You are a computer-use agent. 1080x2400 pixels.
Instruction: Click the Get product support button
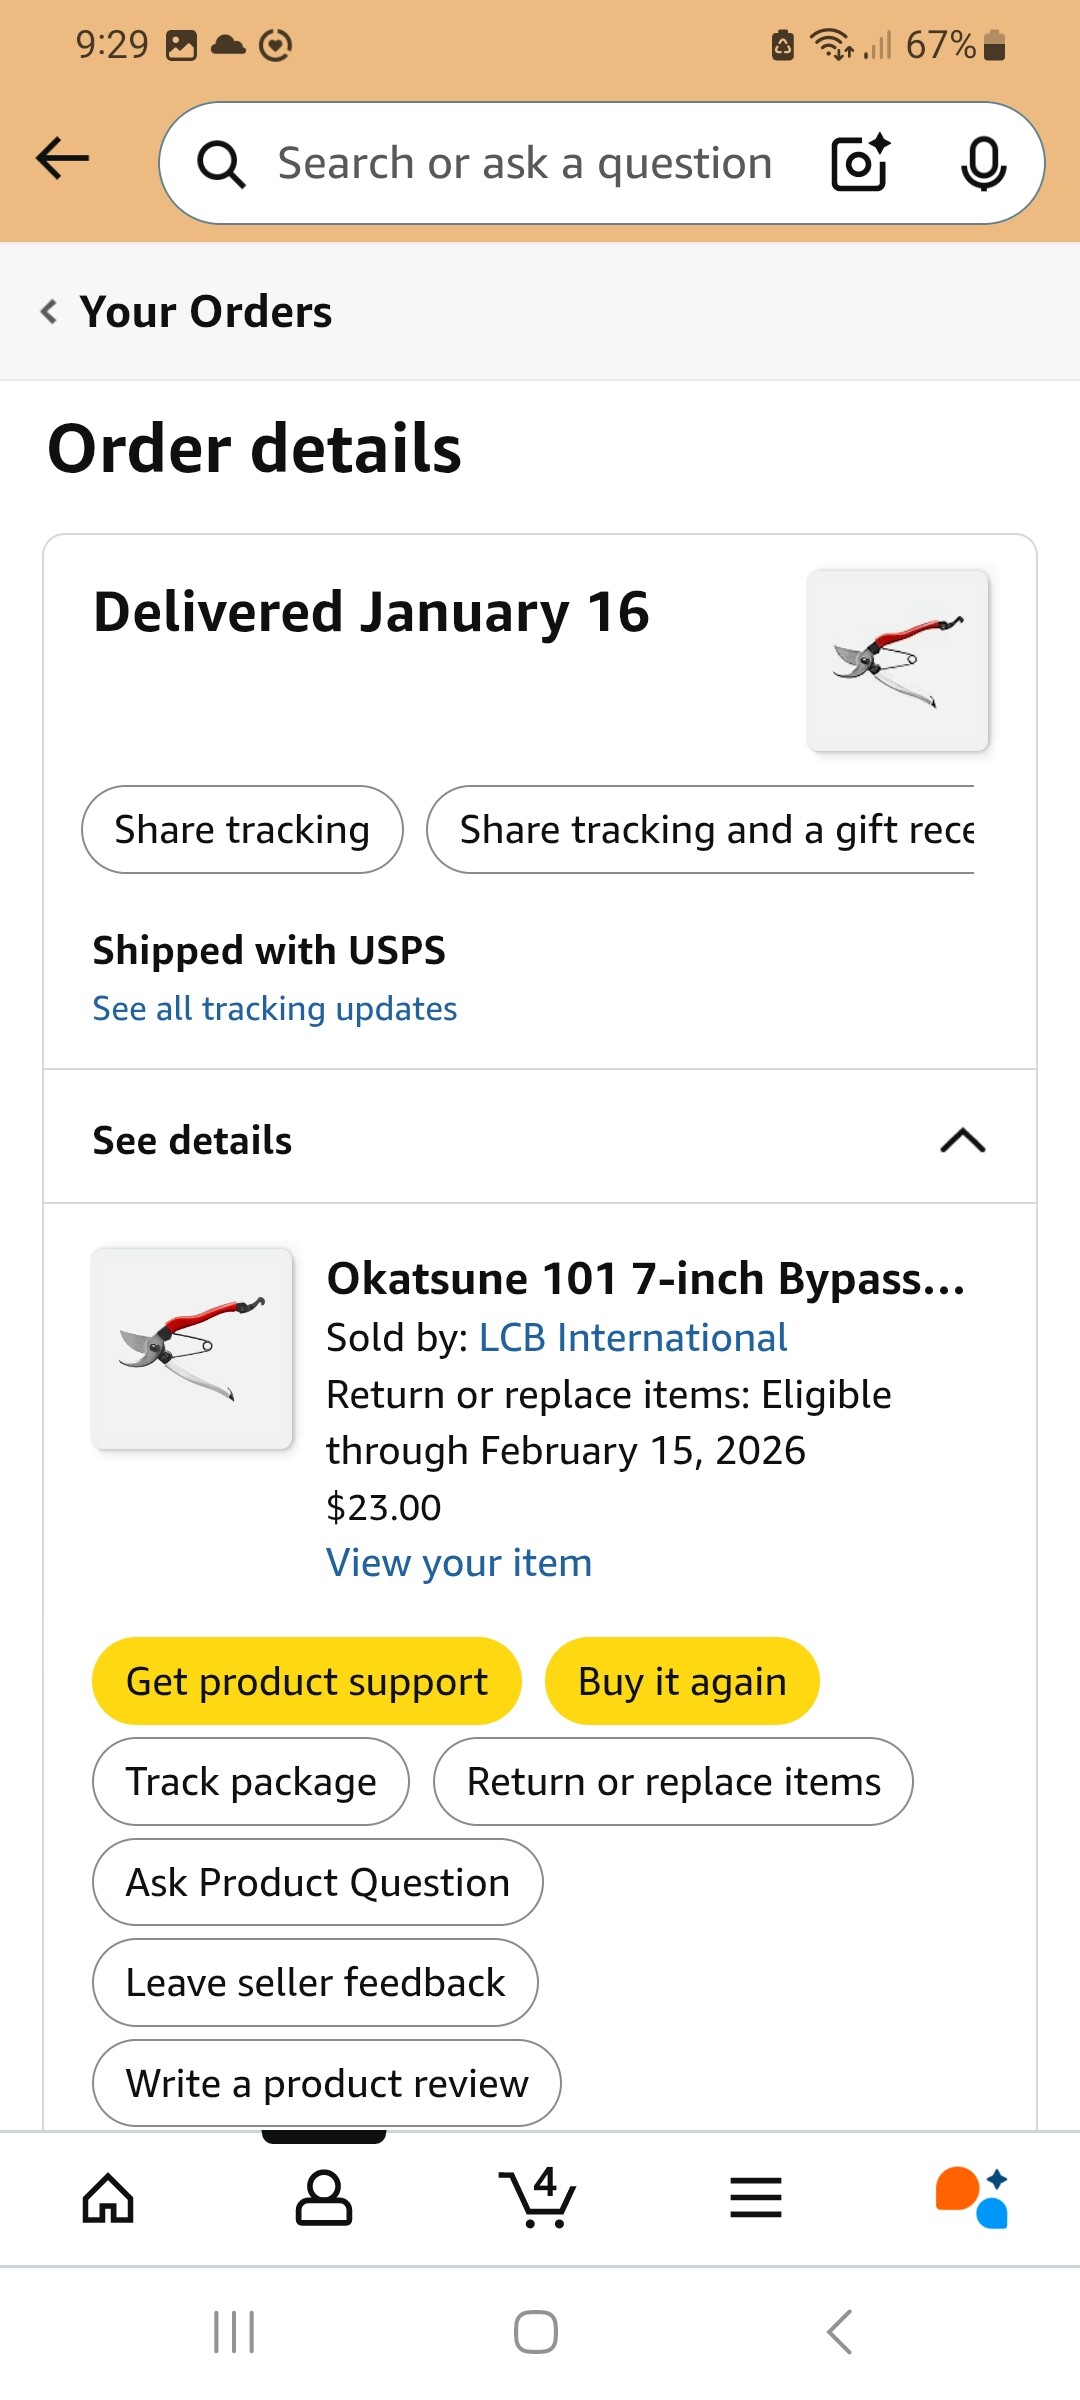pos(306,1681)
